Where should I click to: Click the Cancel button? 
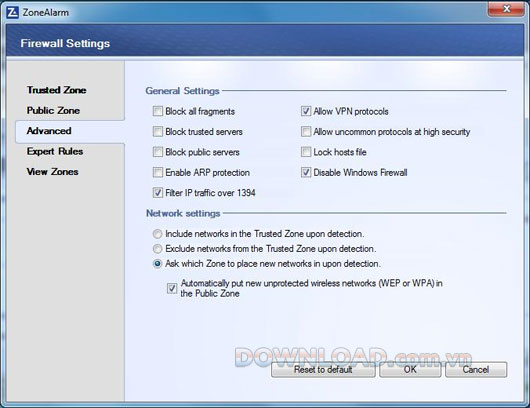point(476,369)
